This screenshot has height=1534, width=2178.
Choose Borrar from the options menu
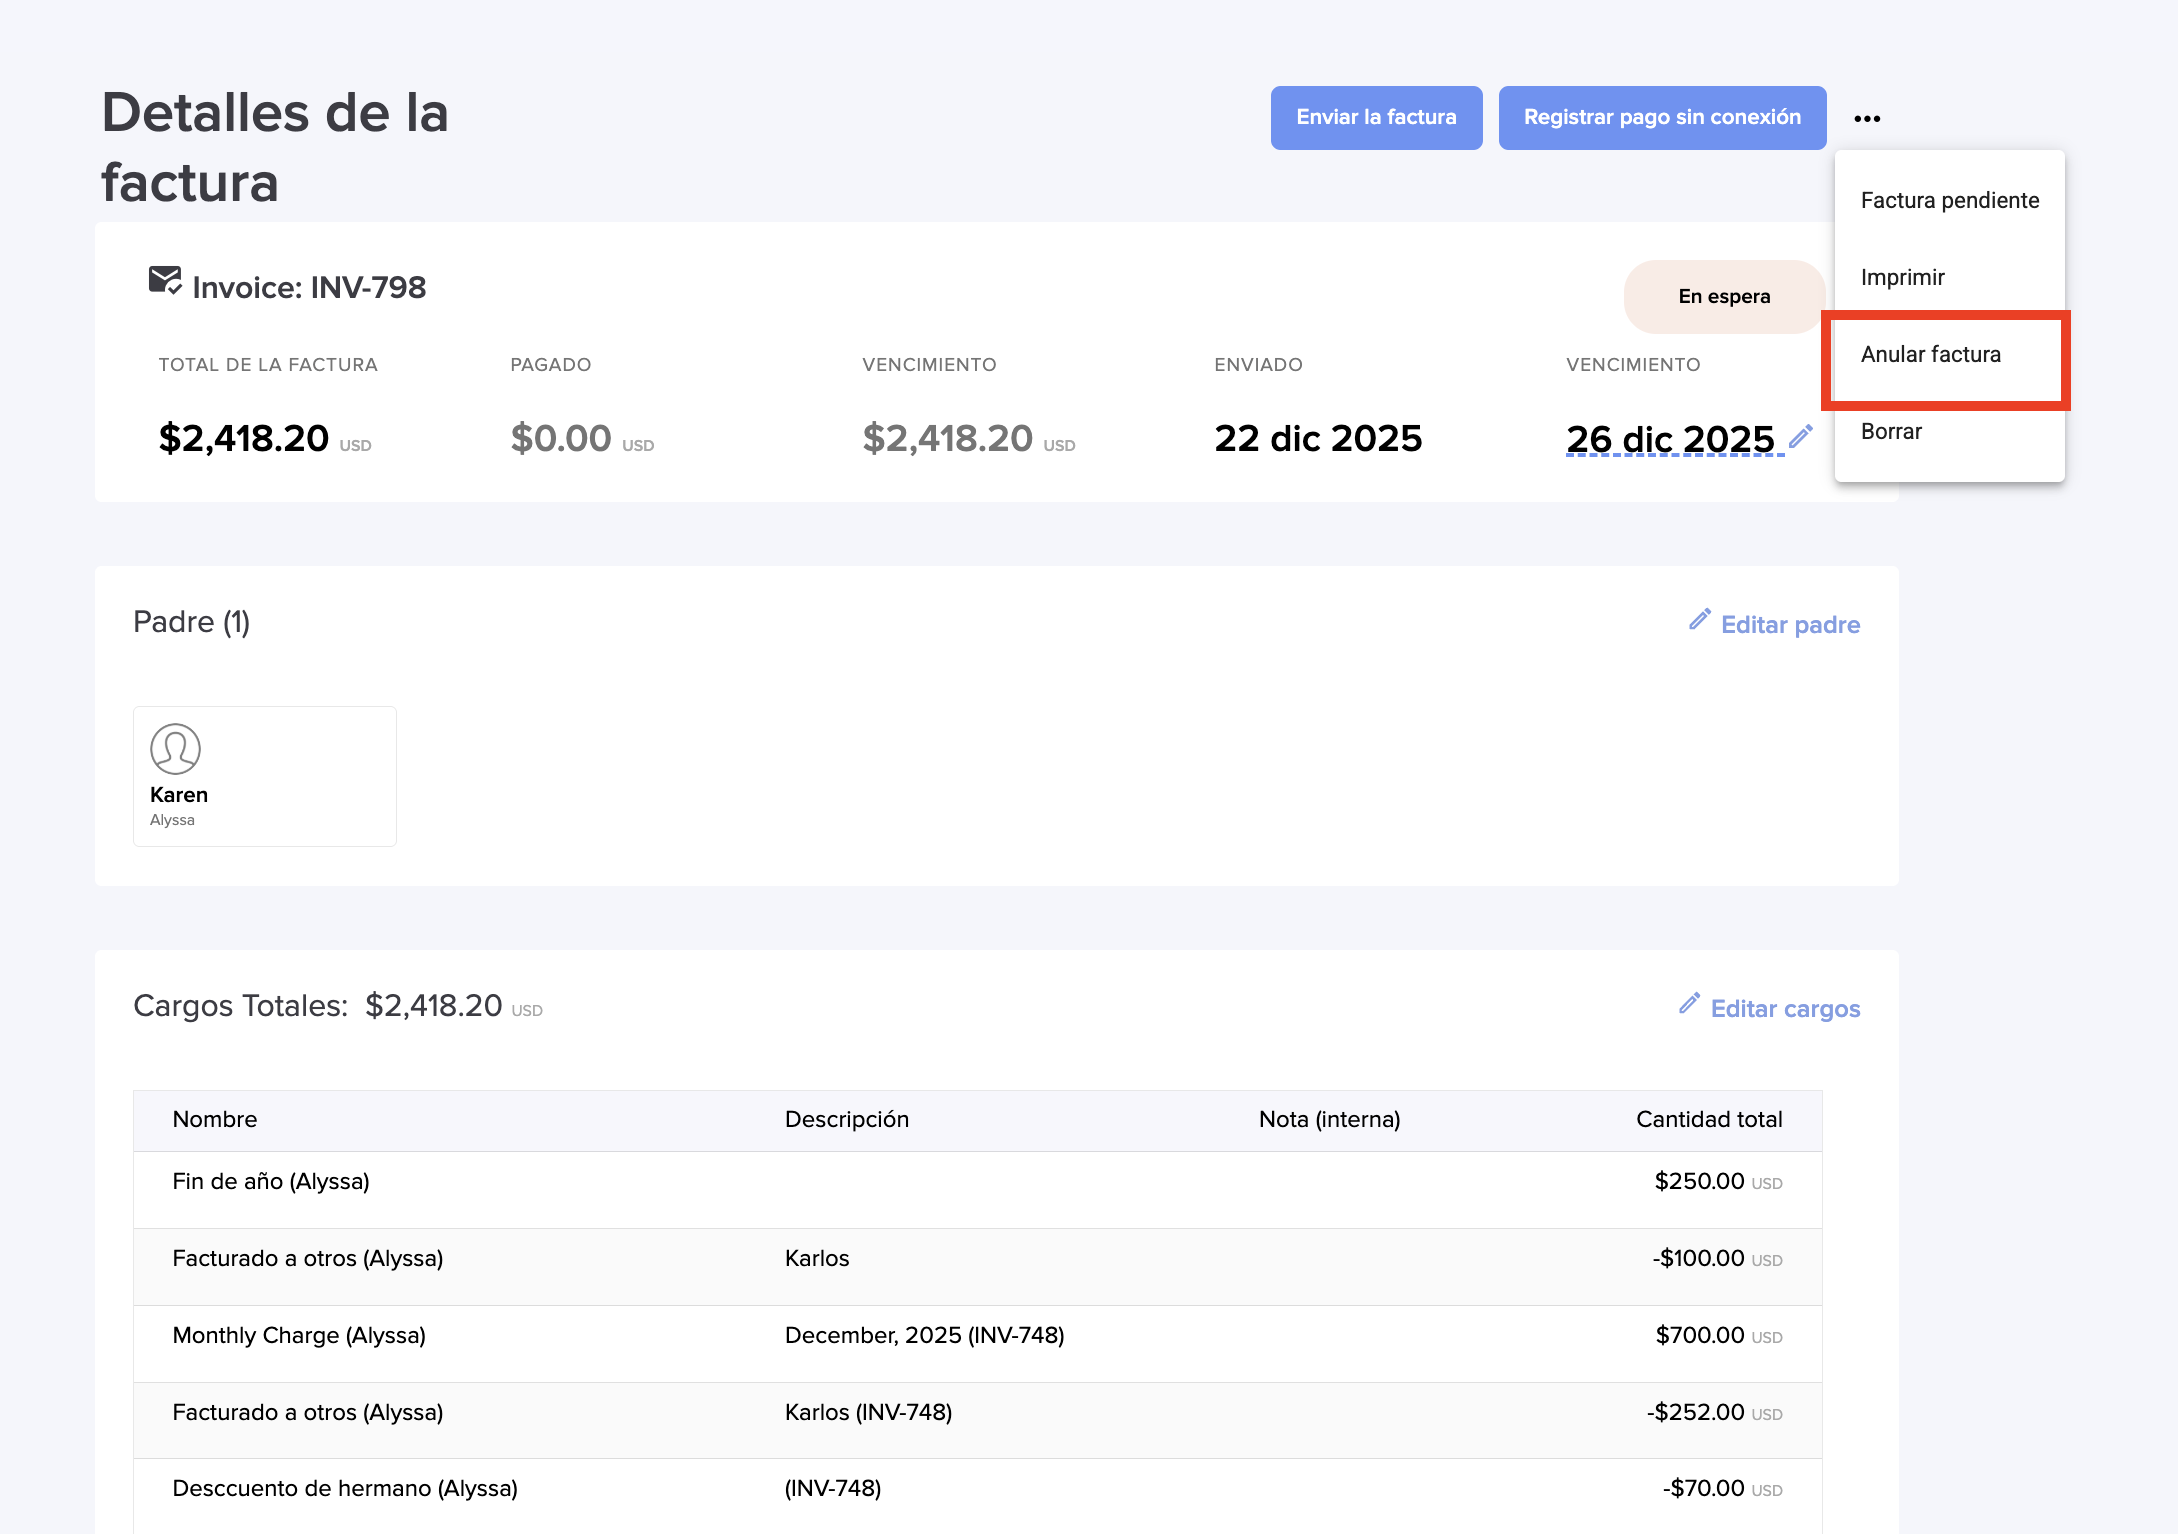point(1890,431)
